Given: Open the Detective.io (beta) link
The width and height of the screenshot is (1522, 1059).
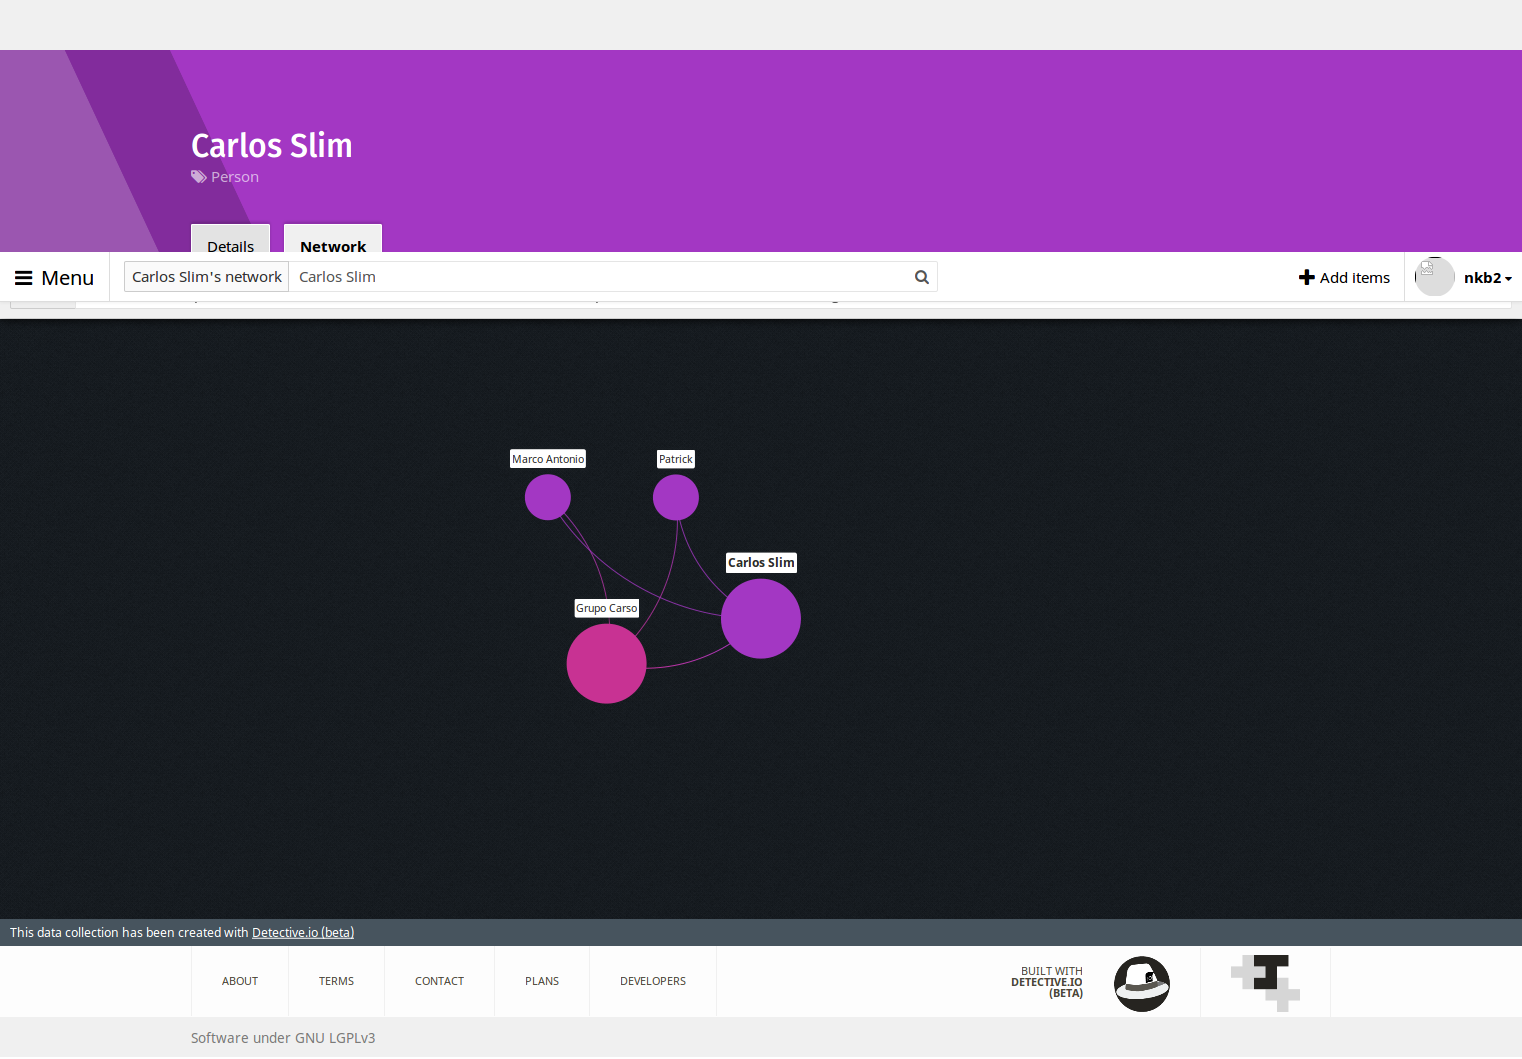Looking at the screenshot, I should (x=303, y=933).
